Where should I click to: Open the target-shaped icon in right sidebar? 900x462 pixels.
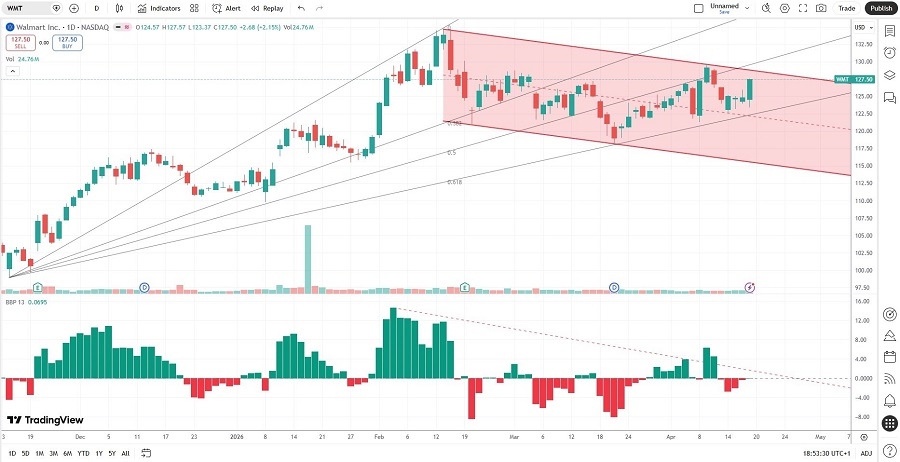(890, 314)
